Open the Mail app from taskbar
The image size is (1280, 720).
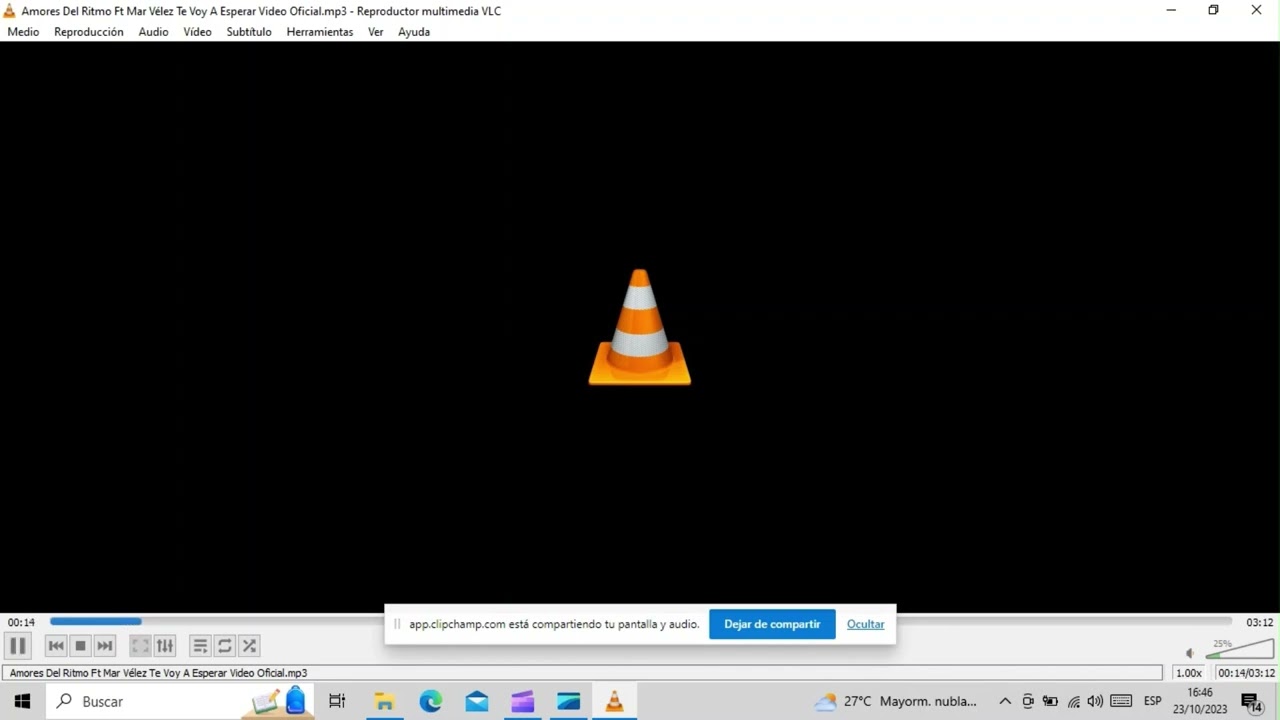point(477,701)
